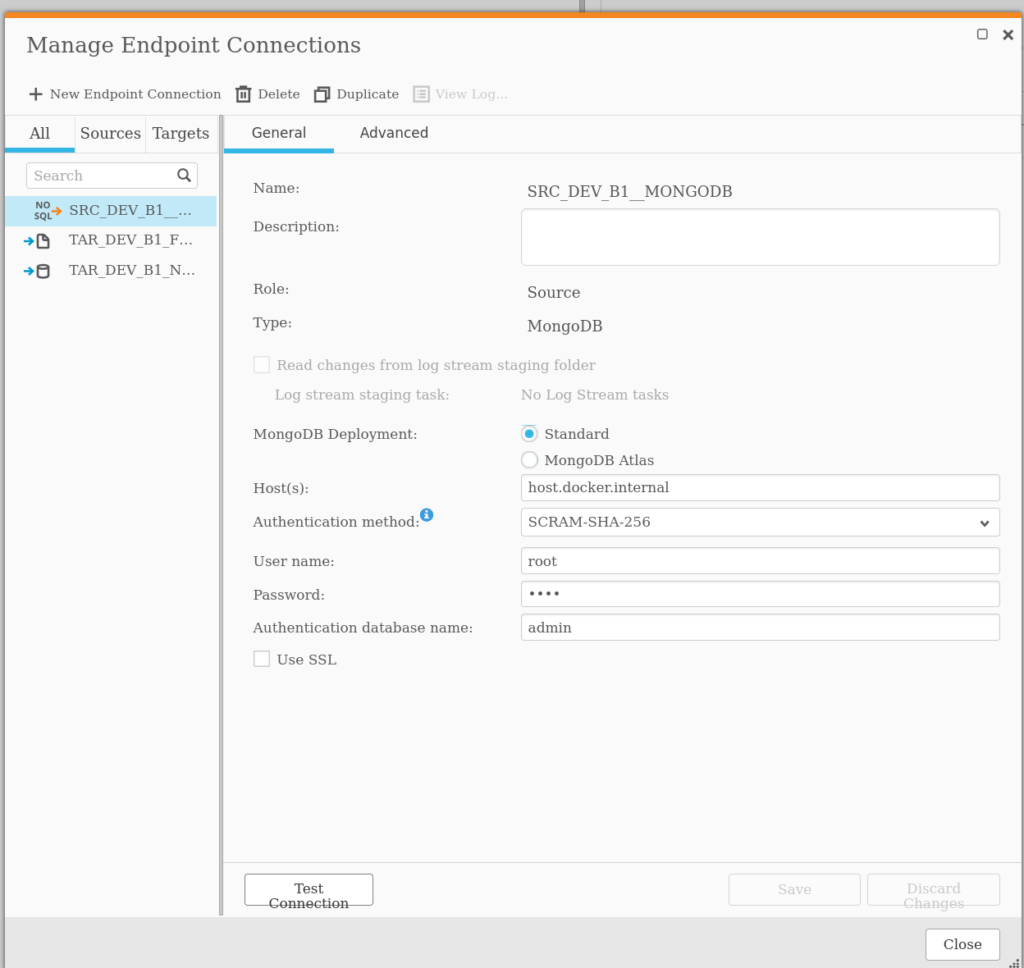This screenshot has width=1024, height=968.
Task: Enable the Use SSL checkbox
Action: [x=262, y=659]
